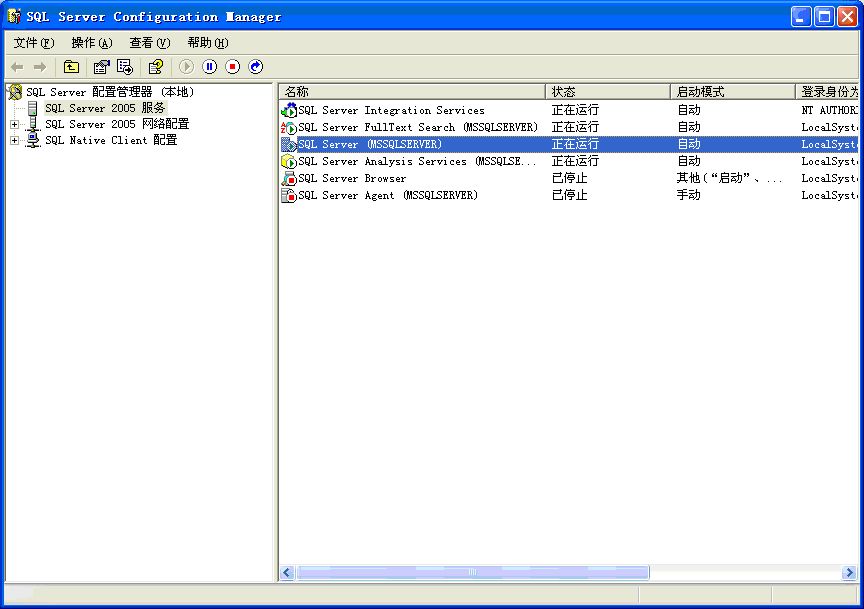The height and width of the screenshot is (609, 864).
Task: Select SQL Native Client 配置 tree node
Action: (x=111, y=140)
